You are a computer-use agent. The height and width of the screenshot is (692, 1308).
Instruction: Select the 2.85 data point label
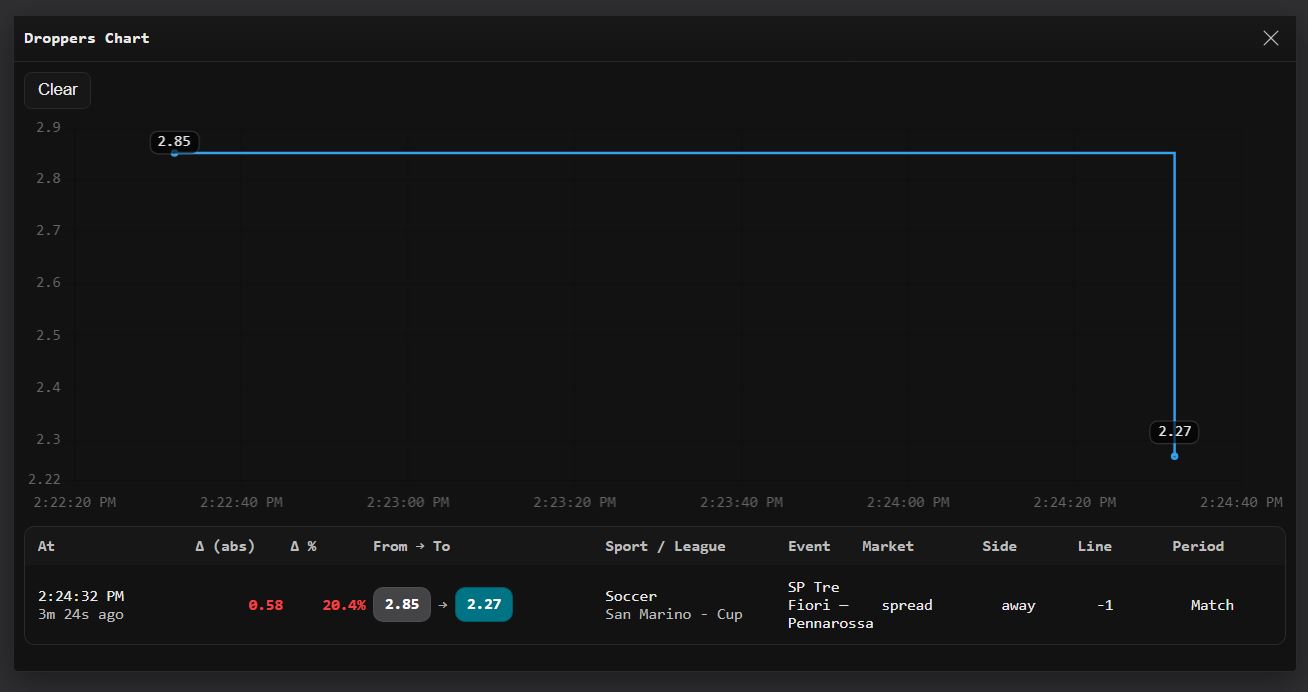[x=174, y=142]
